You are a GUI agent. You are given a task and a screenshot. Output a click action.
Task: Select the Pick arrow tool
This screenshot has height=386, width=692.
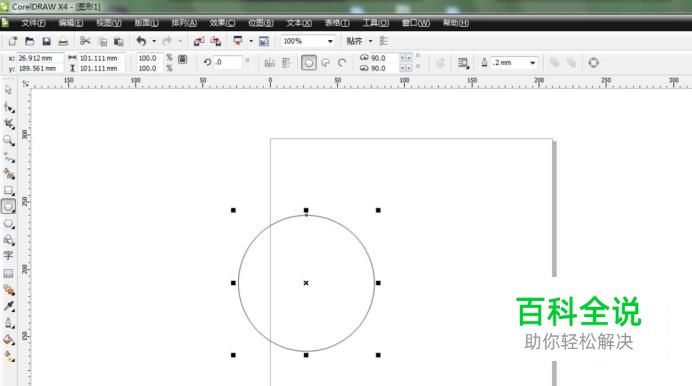click(x=8, y=90)
